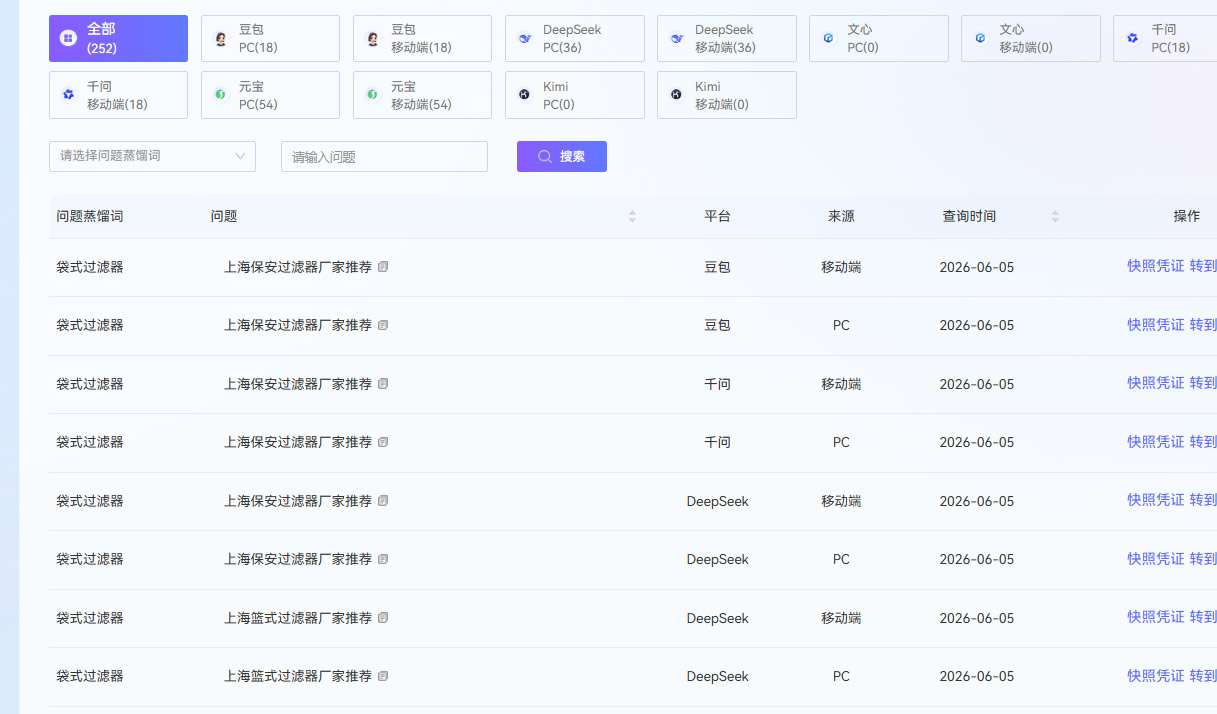Click 袋式过滤器 cell in the 千问 移动端 row
This screenshot has width=1217, height=714.
[x=90, y=384]
